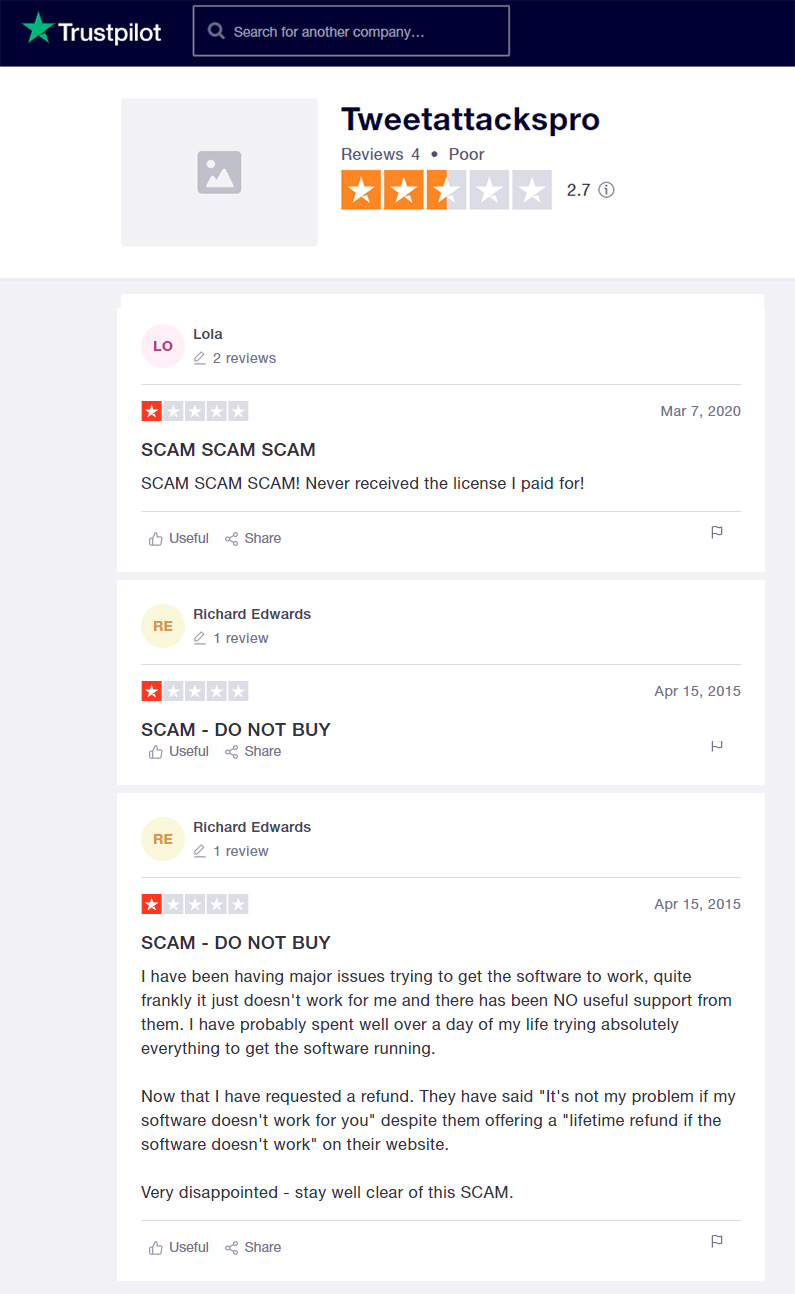This screenshot has width=795, height=1294.
Task: Mark Lola's review as Useful
Action: pyautogui.click(x=179, y=538)
